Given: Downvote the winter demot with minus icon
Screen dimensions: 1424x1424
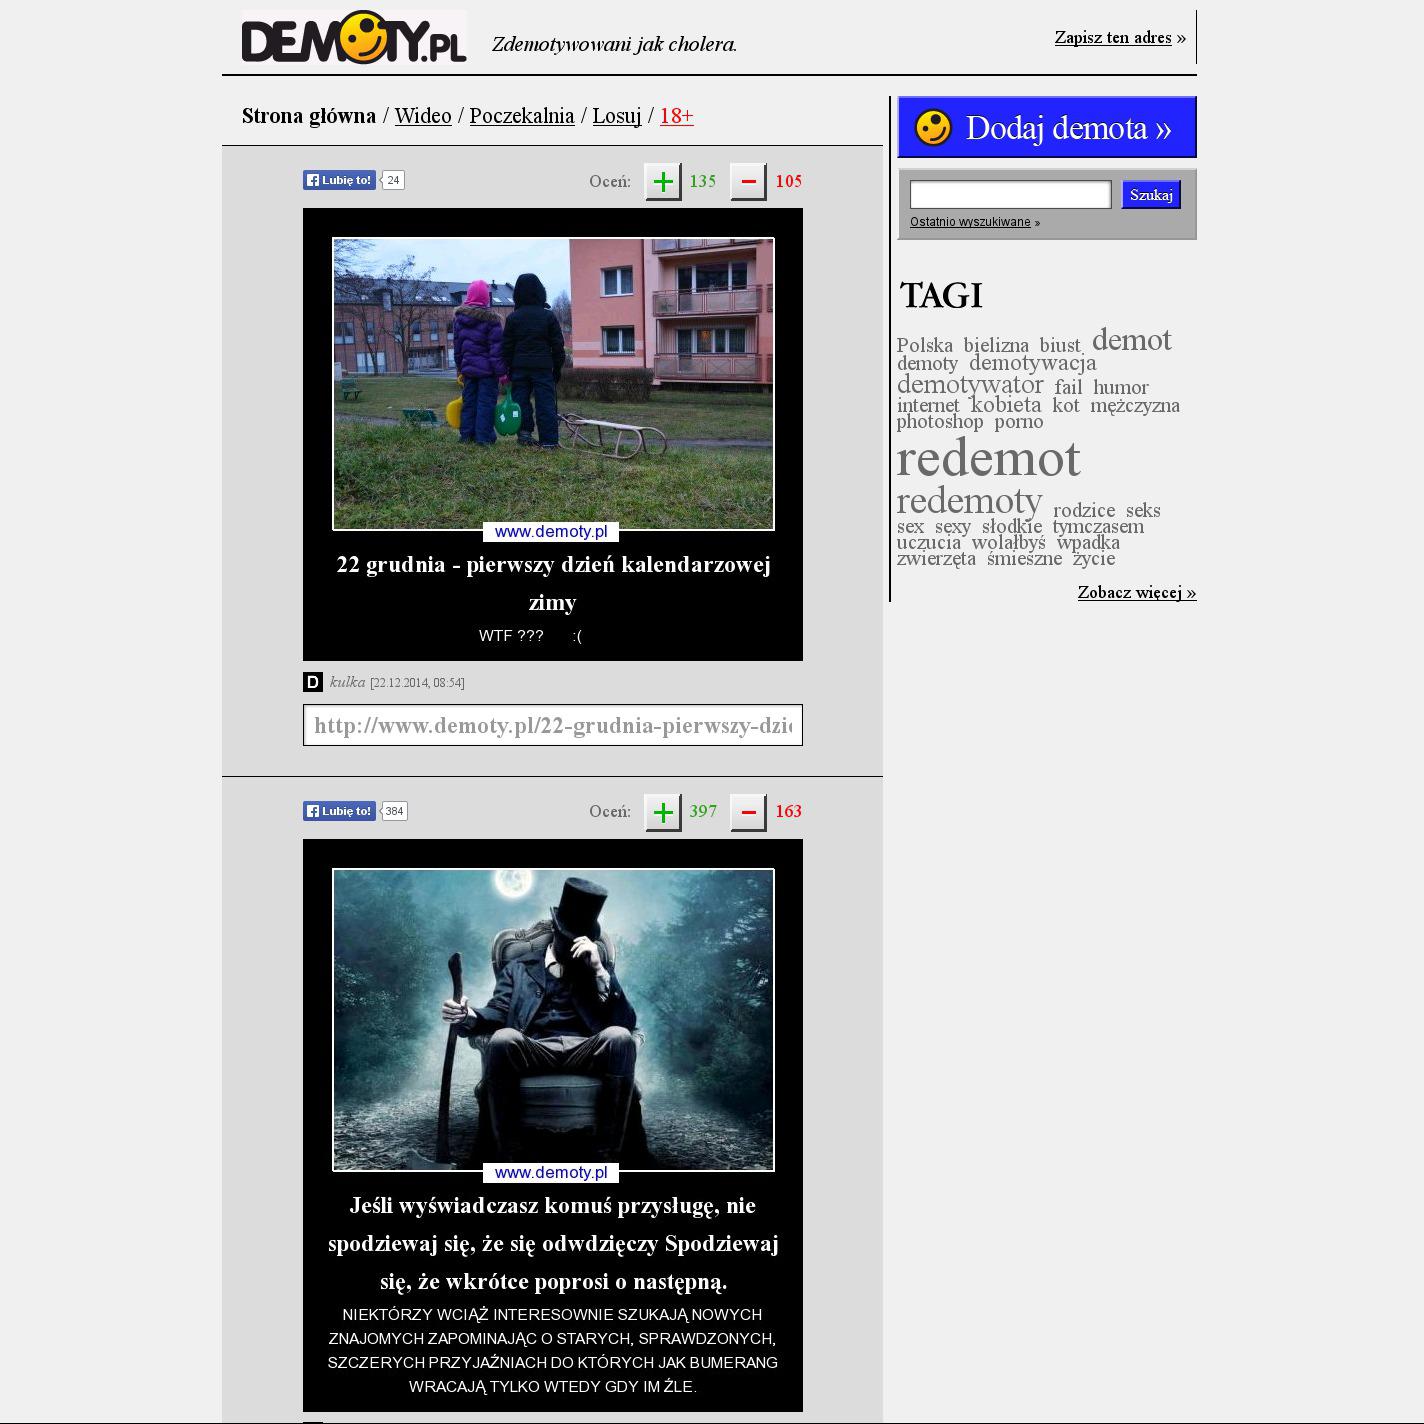Looking at the screenshot, I should click(x=748, y=182).
